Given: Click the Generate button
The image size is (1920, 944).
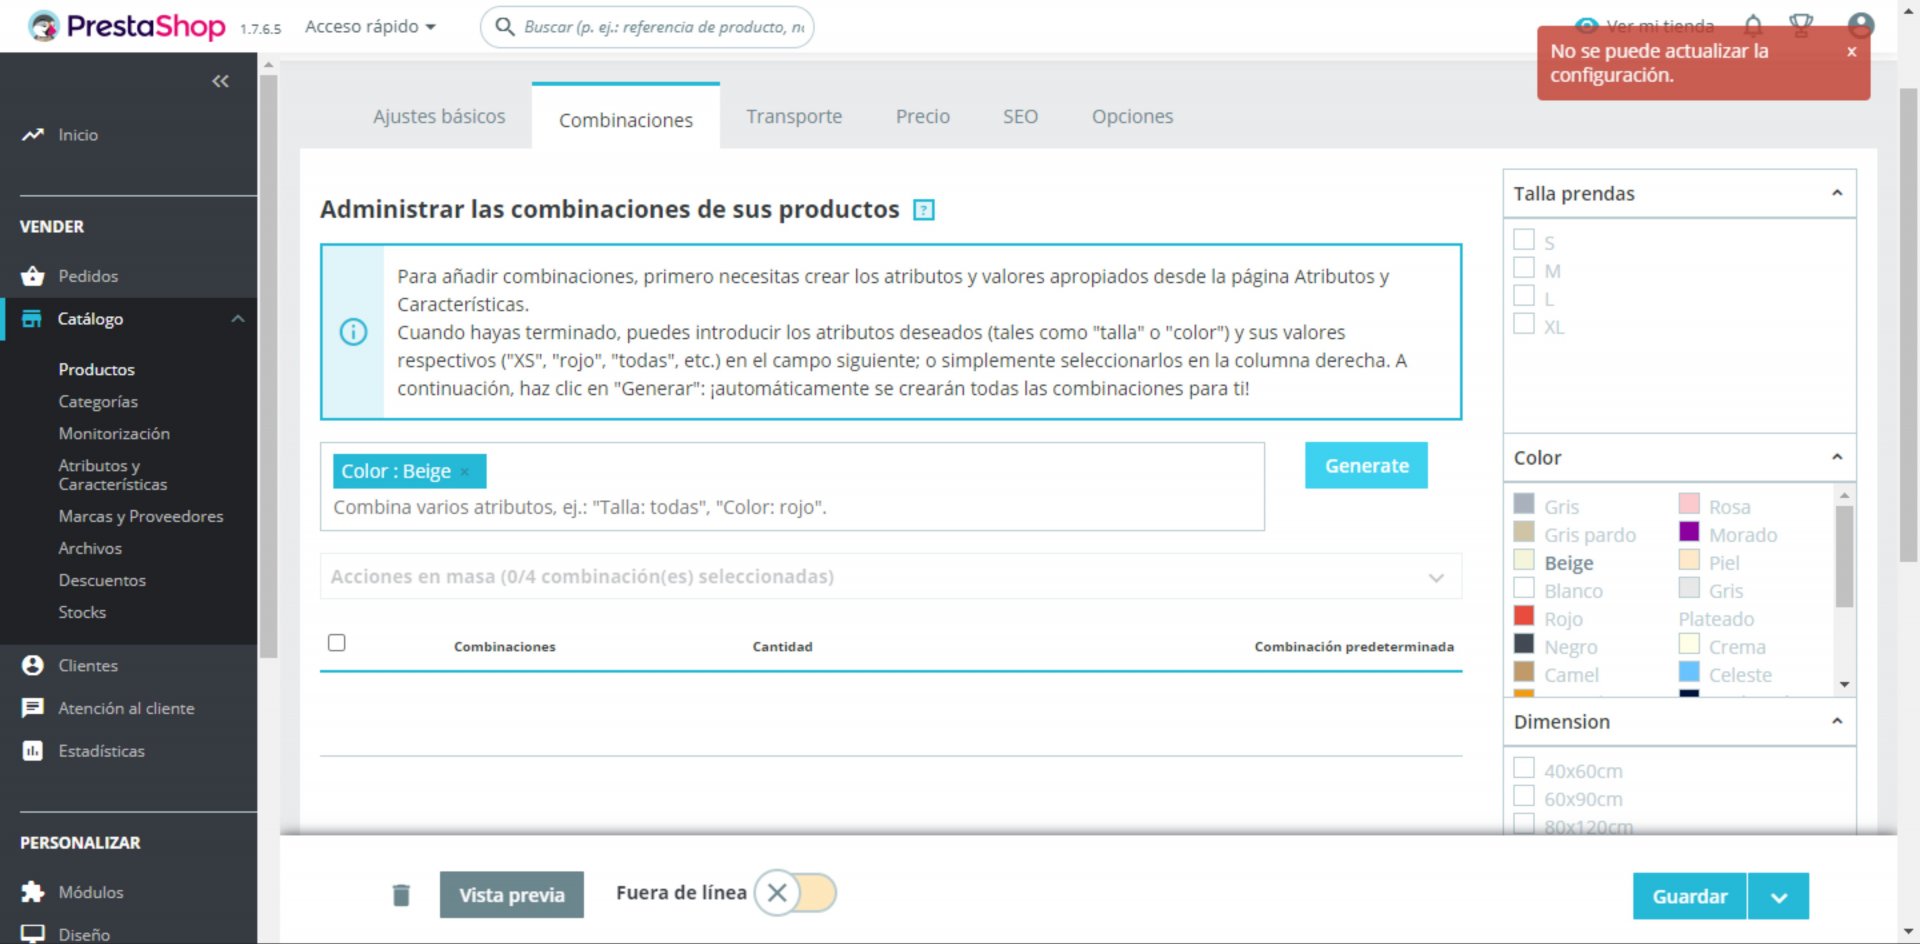Looking at the screenshot, I should [1366, 465].
